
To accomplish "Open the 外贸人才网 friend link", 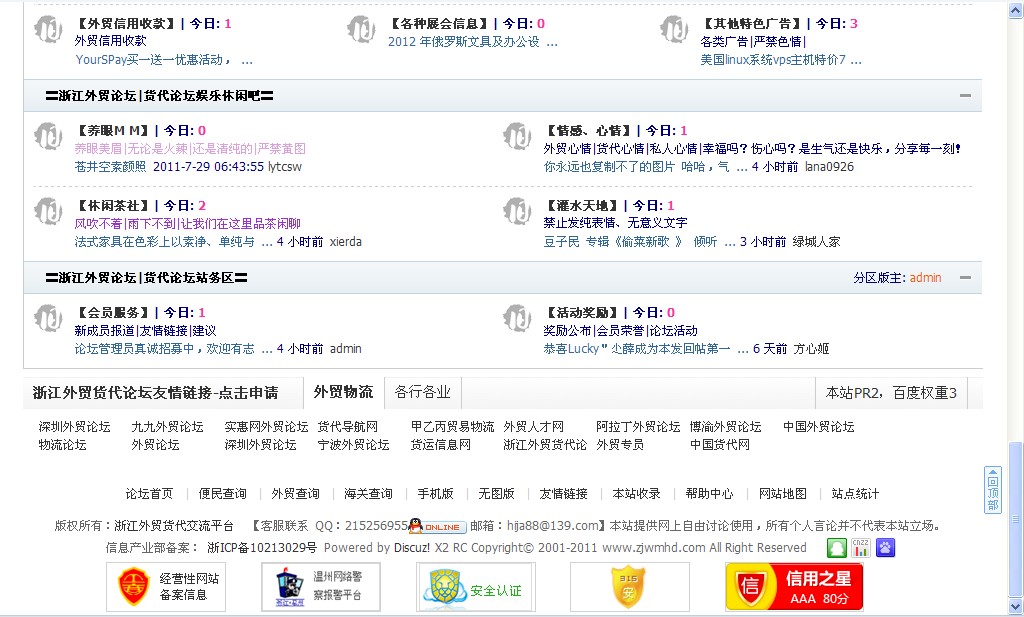I will (534, 427).
